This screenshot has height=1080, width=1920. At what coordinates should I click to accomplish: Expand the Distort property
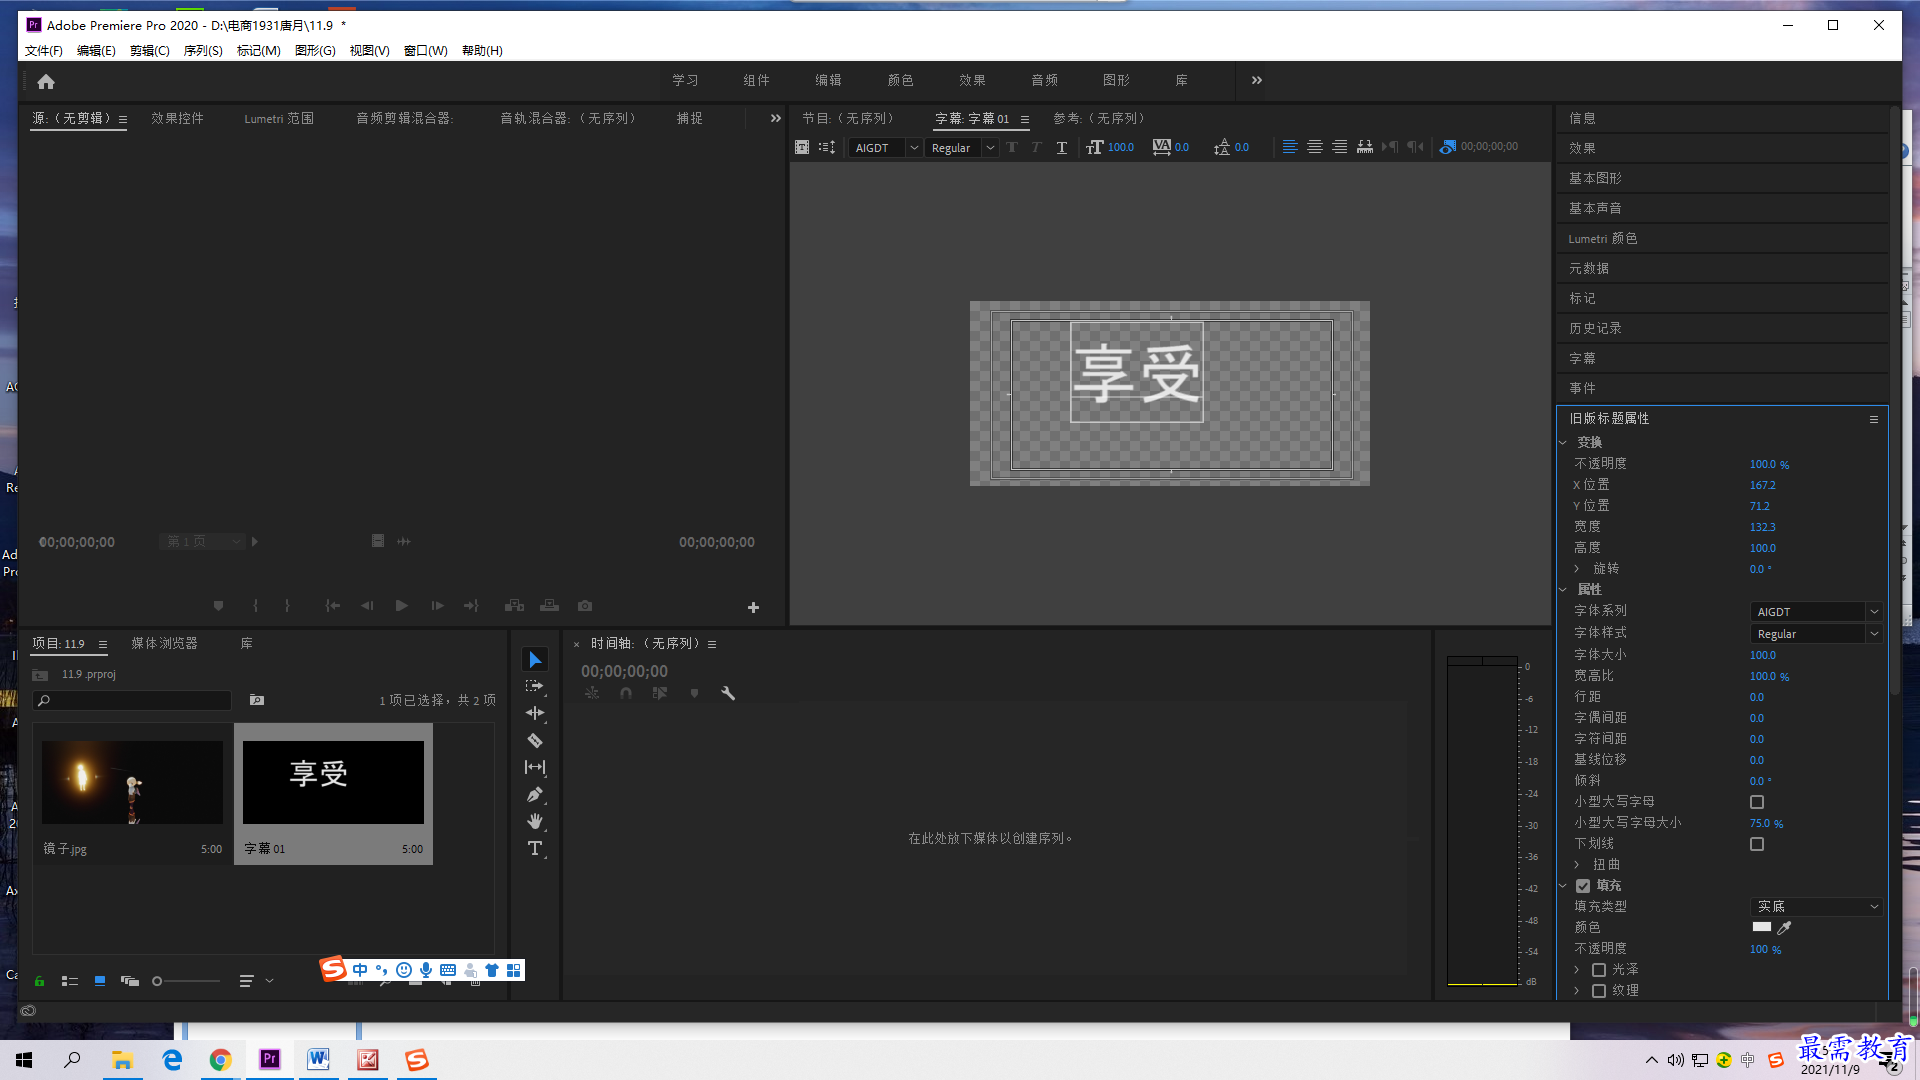point(1577,865)
